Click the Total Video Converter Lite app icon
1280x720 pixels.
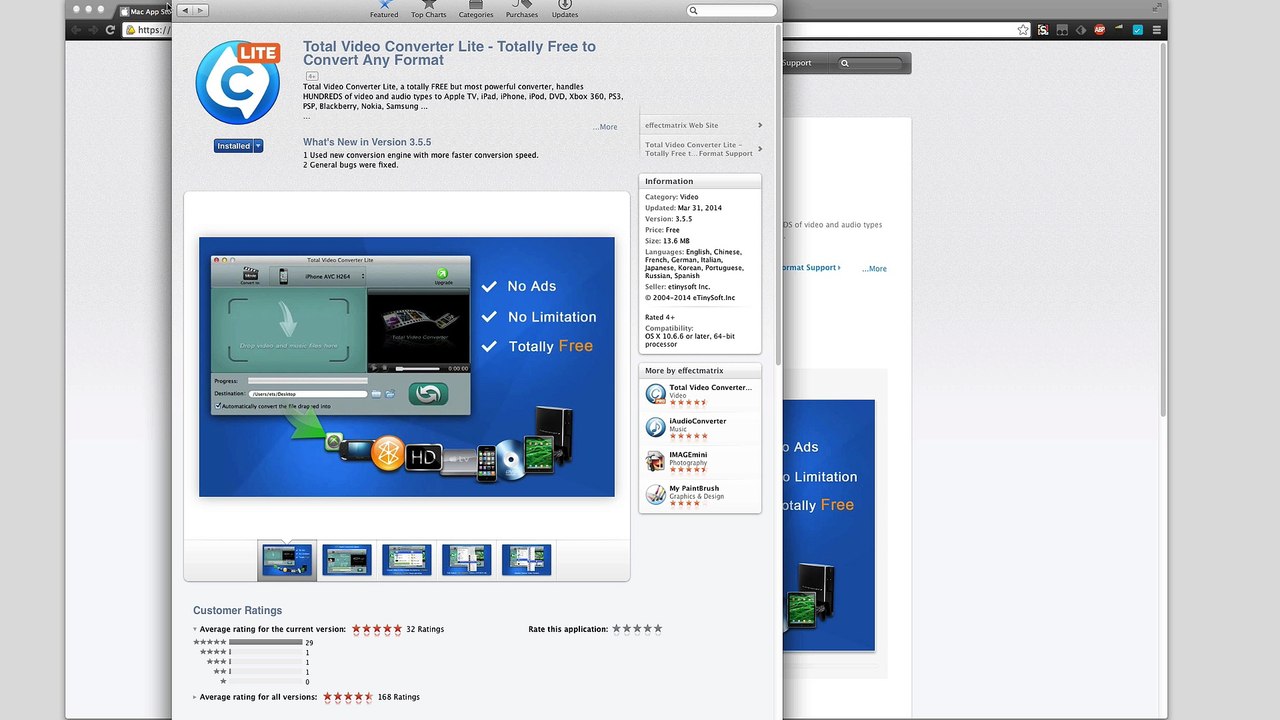click(x=237, y=83)
